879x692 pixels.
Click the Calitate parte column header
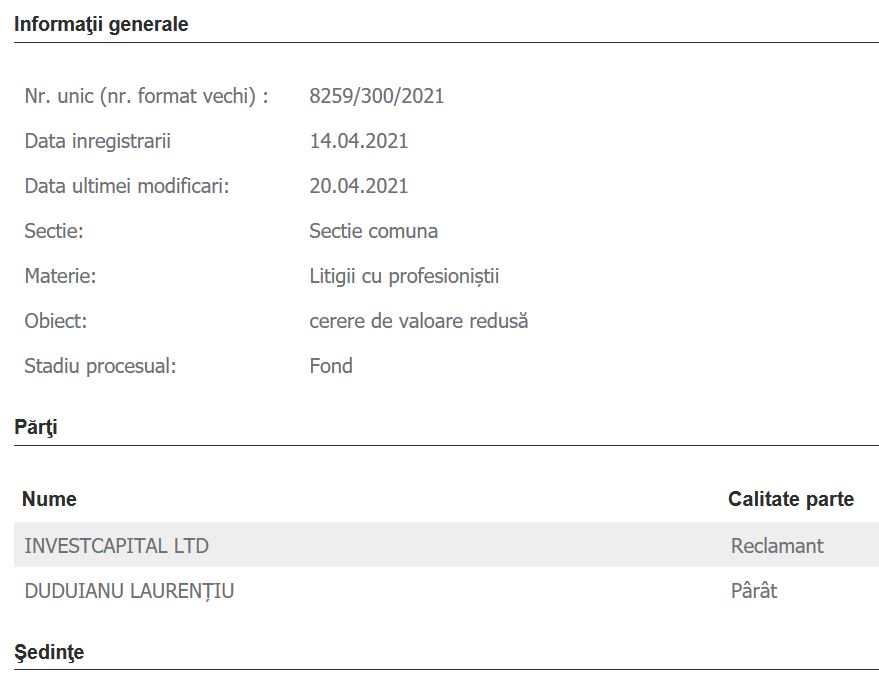790,499
